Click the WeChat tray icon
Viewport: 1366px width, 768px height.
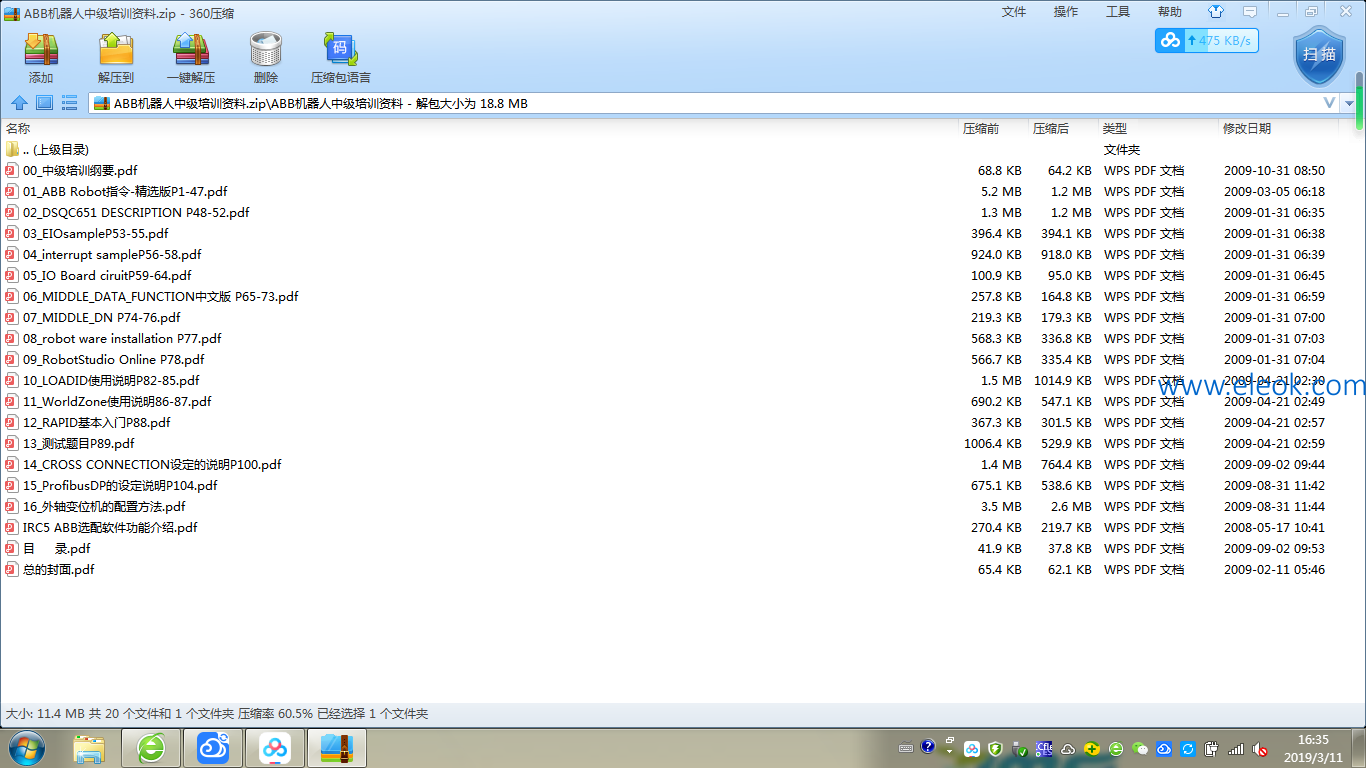(1140, 748)
